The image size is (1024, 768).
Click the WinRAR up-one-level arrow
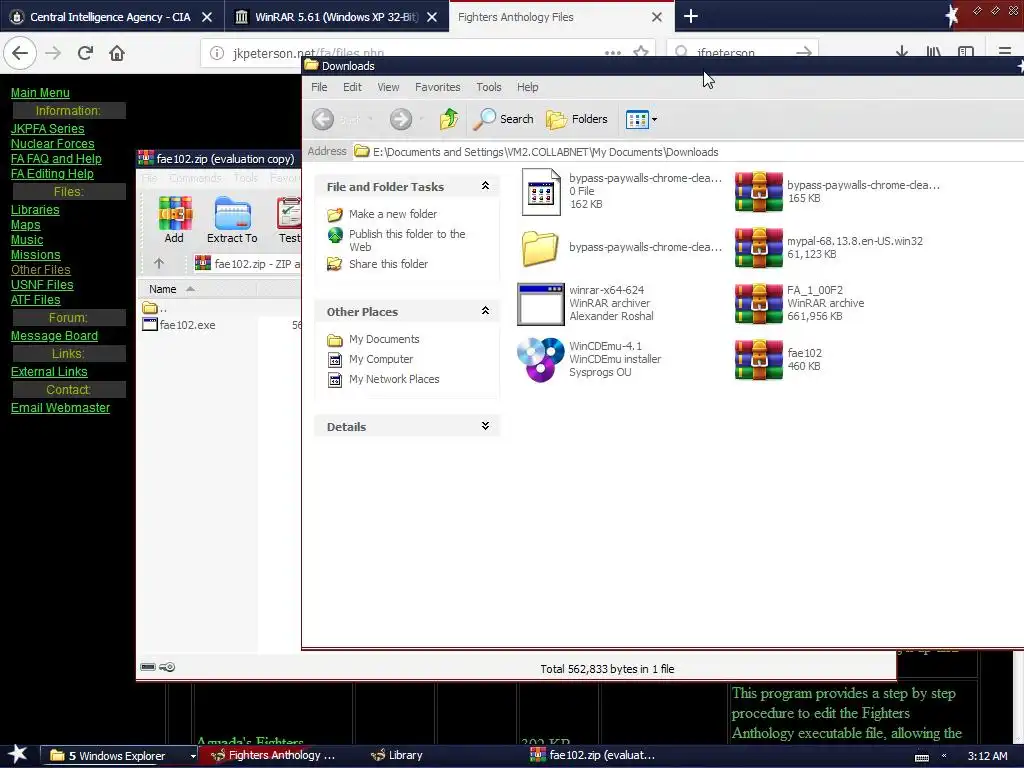tap(159, 263)
